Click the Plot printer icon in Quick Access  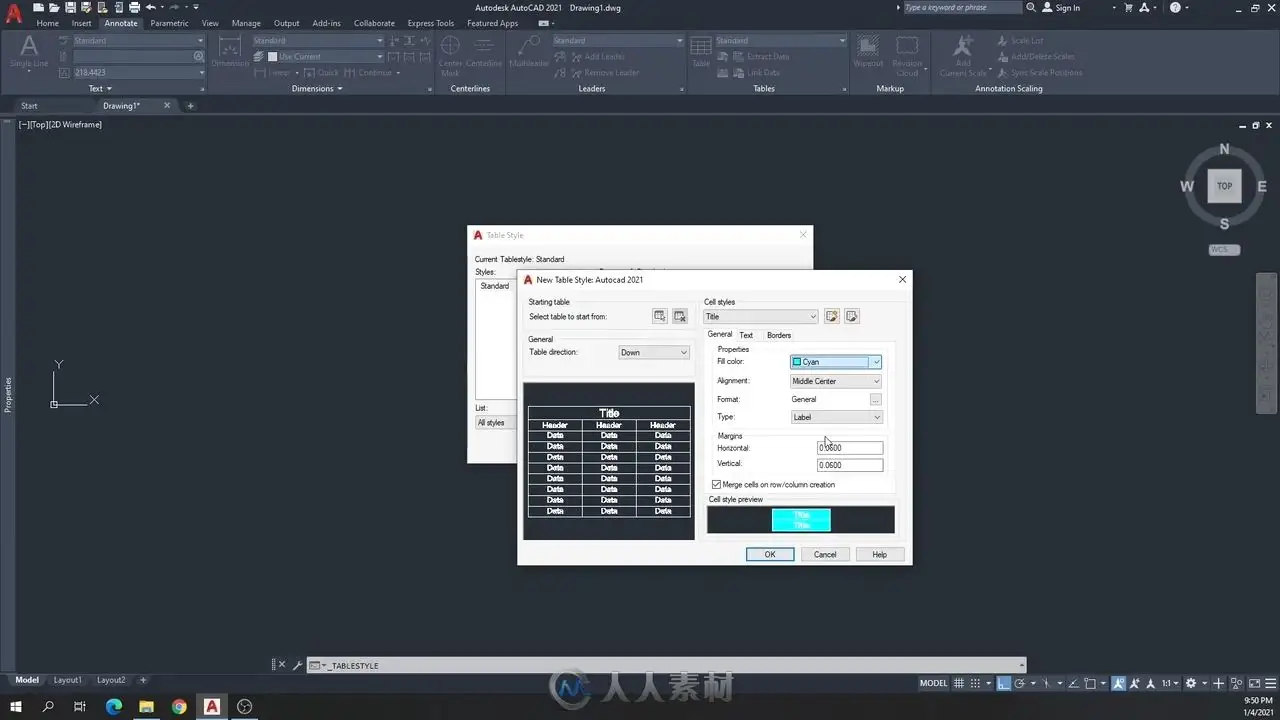[x=134, y=7]
